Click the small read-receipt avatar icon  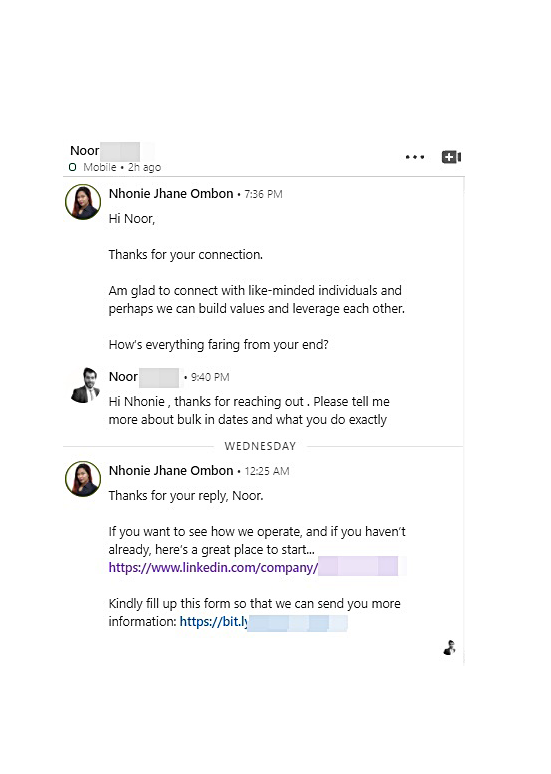[x=449, y=647]
